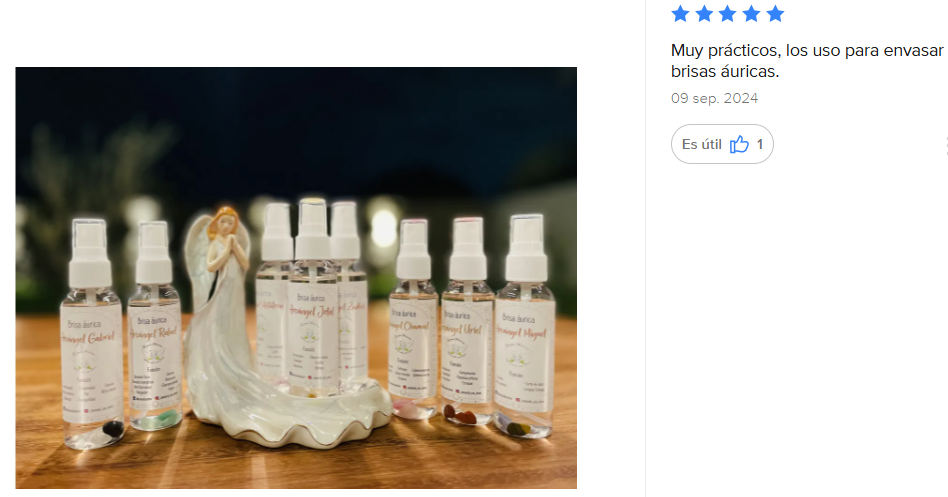The width and height of the screenshot is (948, 497).
Task: Click the first blue rating star
Action: click(x=680, y=14)
